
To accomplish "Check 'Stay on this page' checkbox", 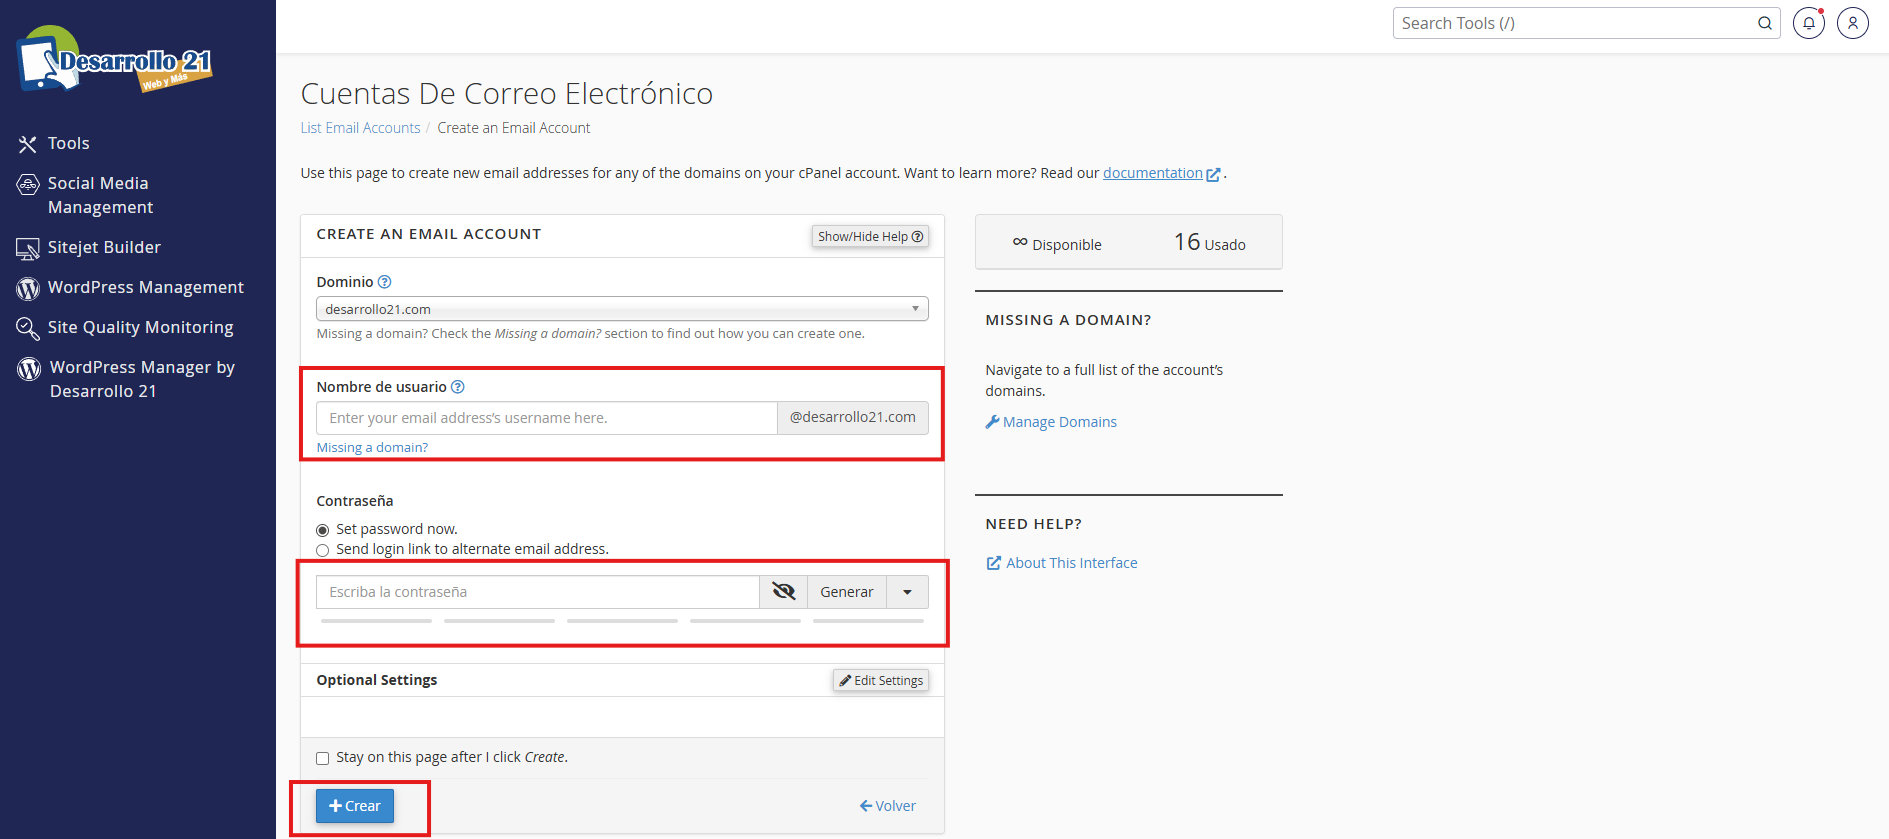I will 322,758.
